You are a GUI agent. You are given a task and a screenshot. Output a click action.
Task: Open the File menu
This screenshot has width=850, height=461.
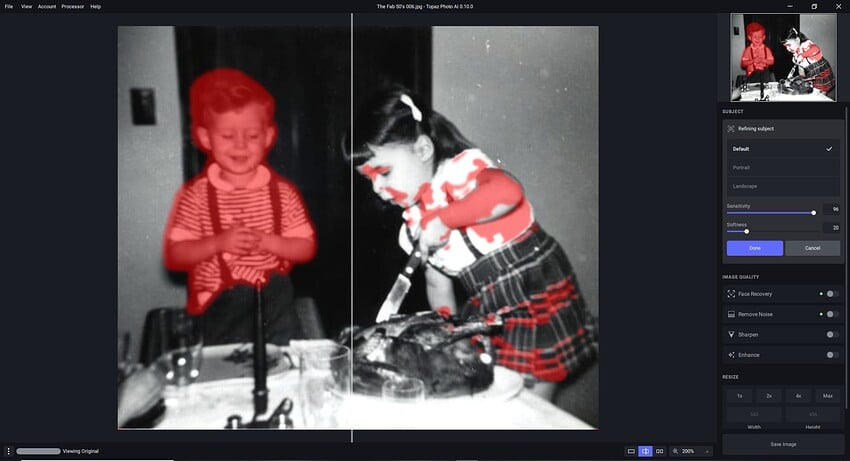9,6
